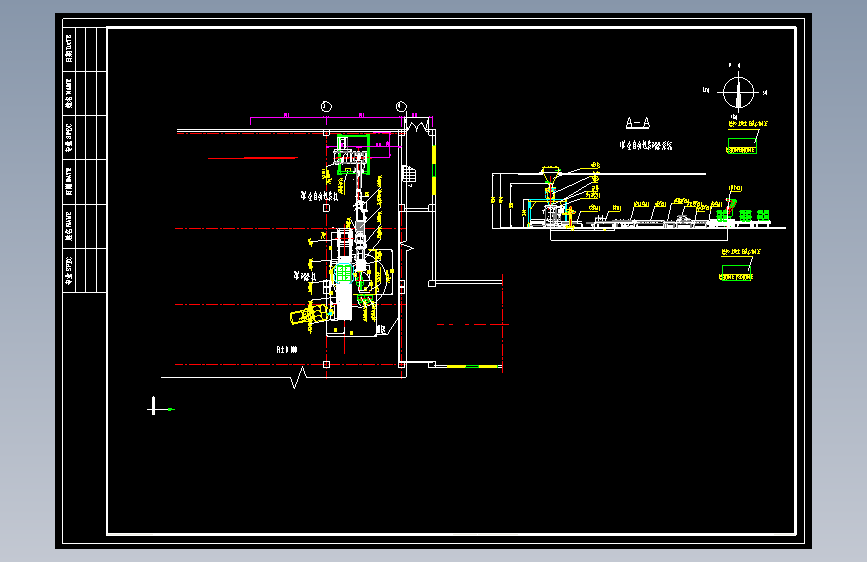Select the solid red line upper left of plan
The image size is (867, 562).
pos(253,158)
